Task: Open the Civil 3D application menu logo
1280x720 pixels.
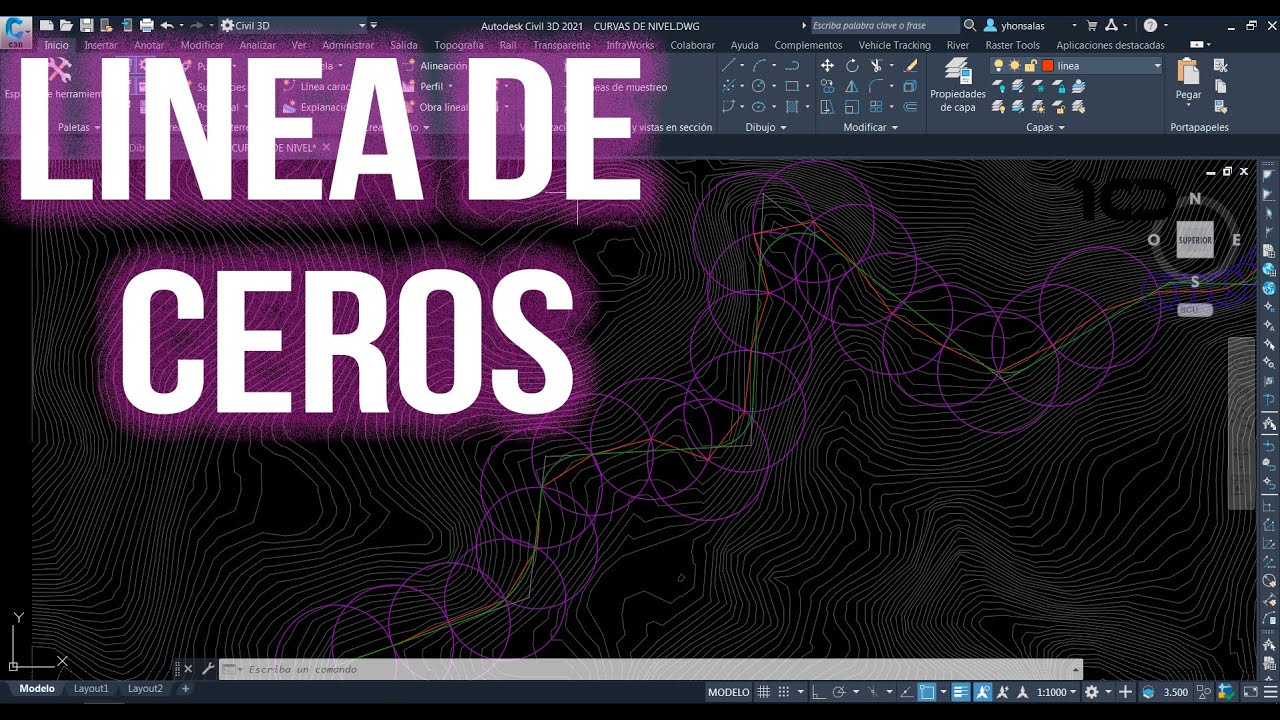Action: (x=16, y=31)
